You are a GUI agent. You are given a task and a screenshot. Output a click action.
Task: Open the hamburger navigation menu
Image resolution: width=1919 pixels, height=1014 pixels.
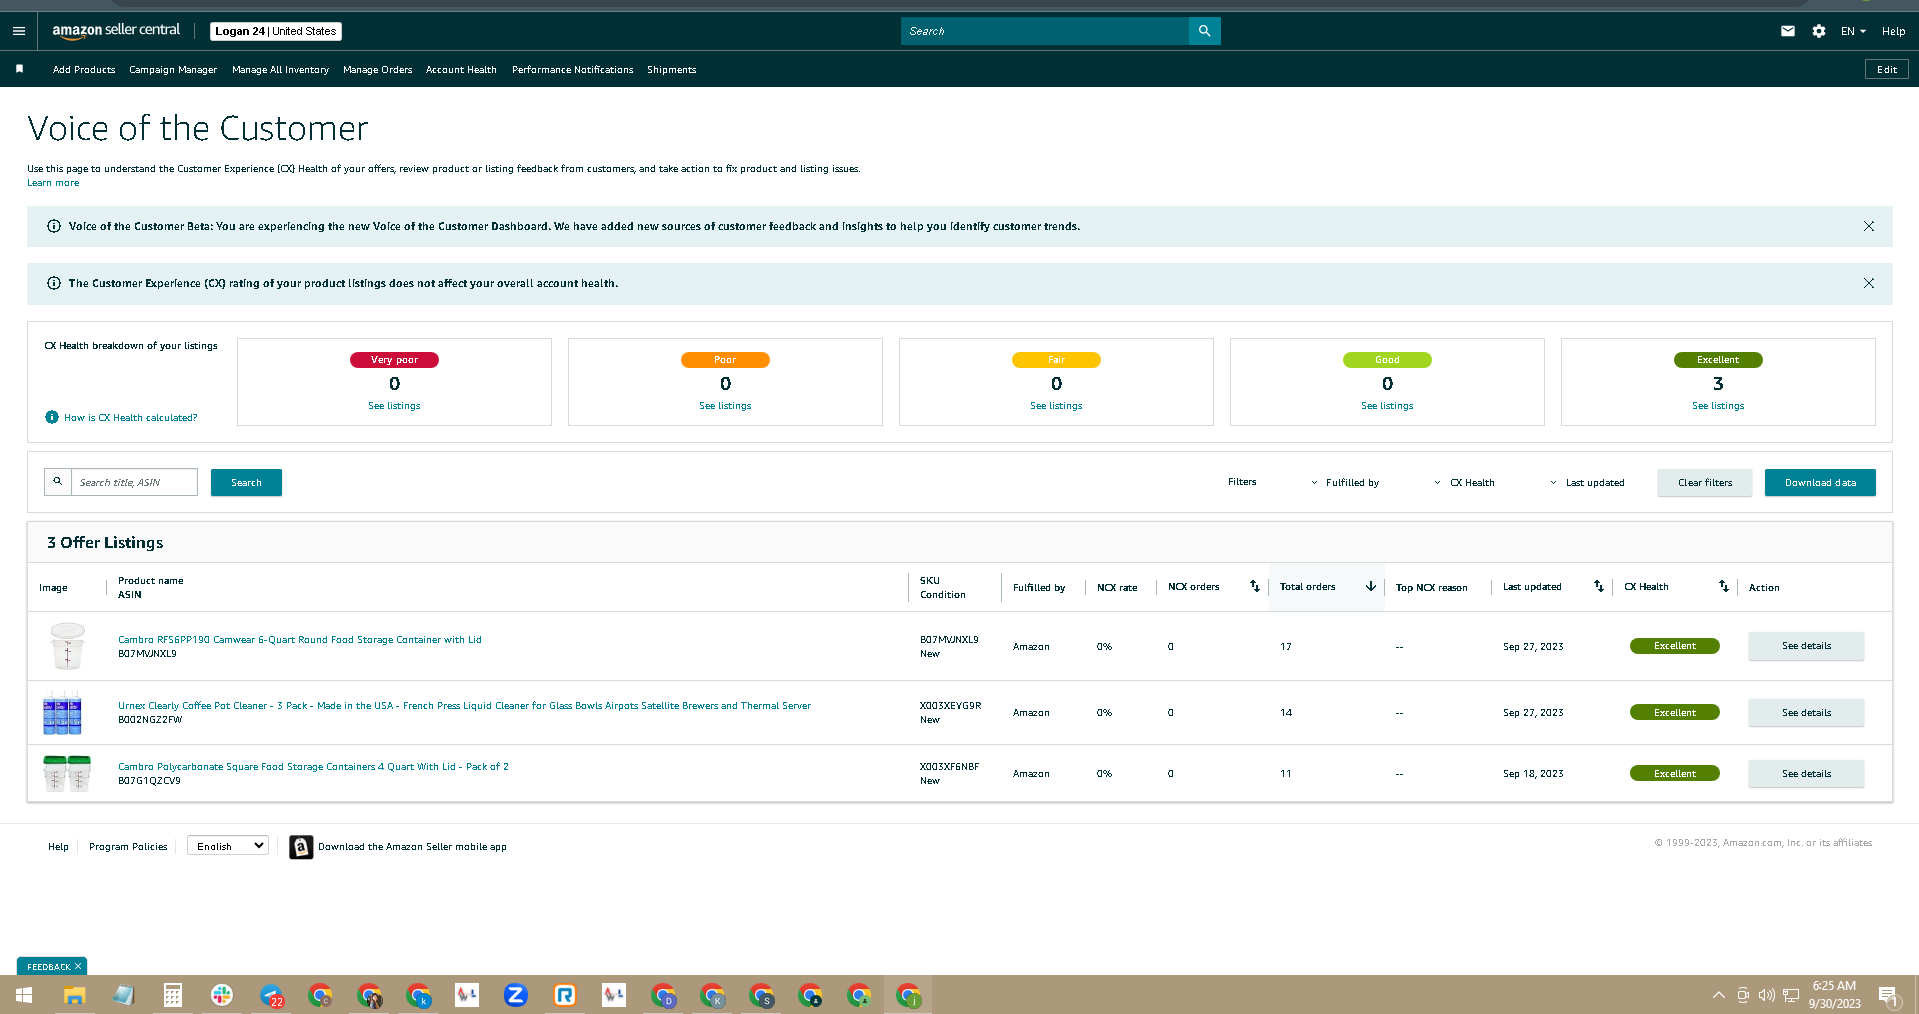coord(19,31)
